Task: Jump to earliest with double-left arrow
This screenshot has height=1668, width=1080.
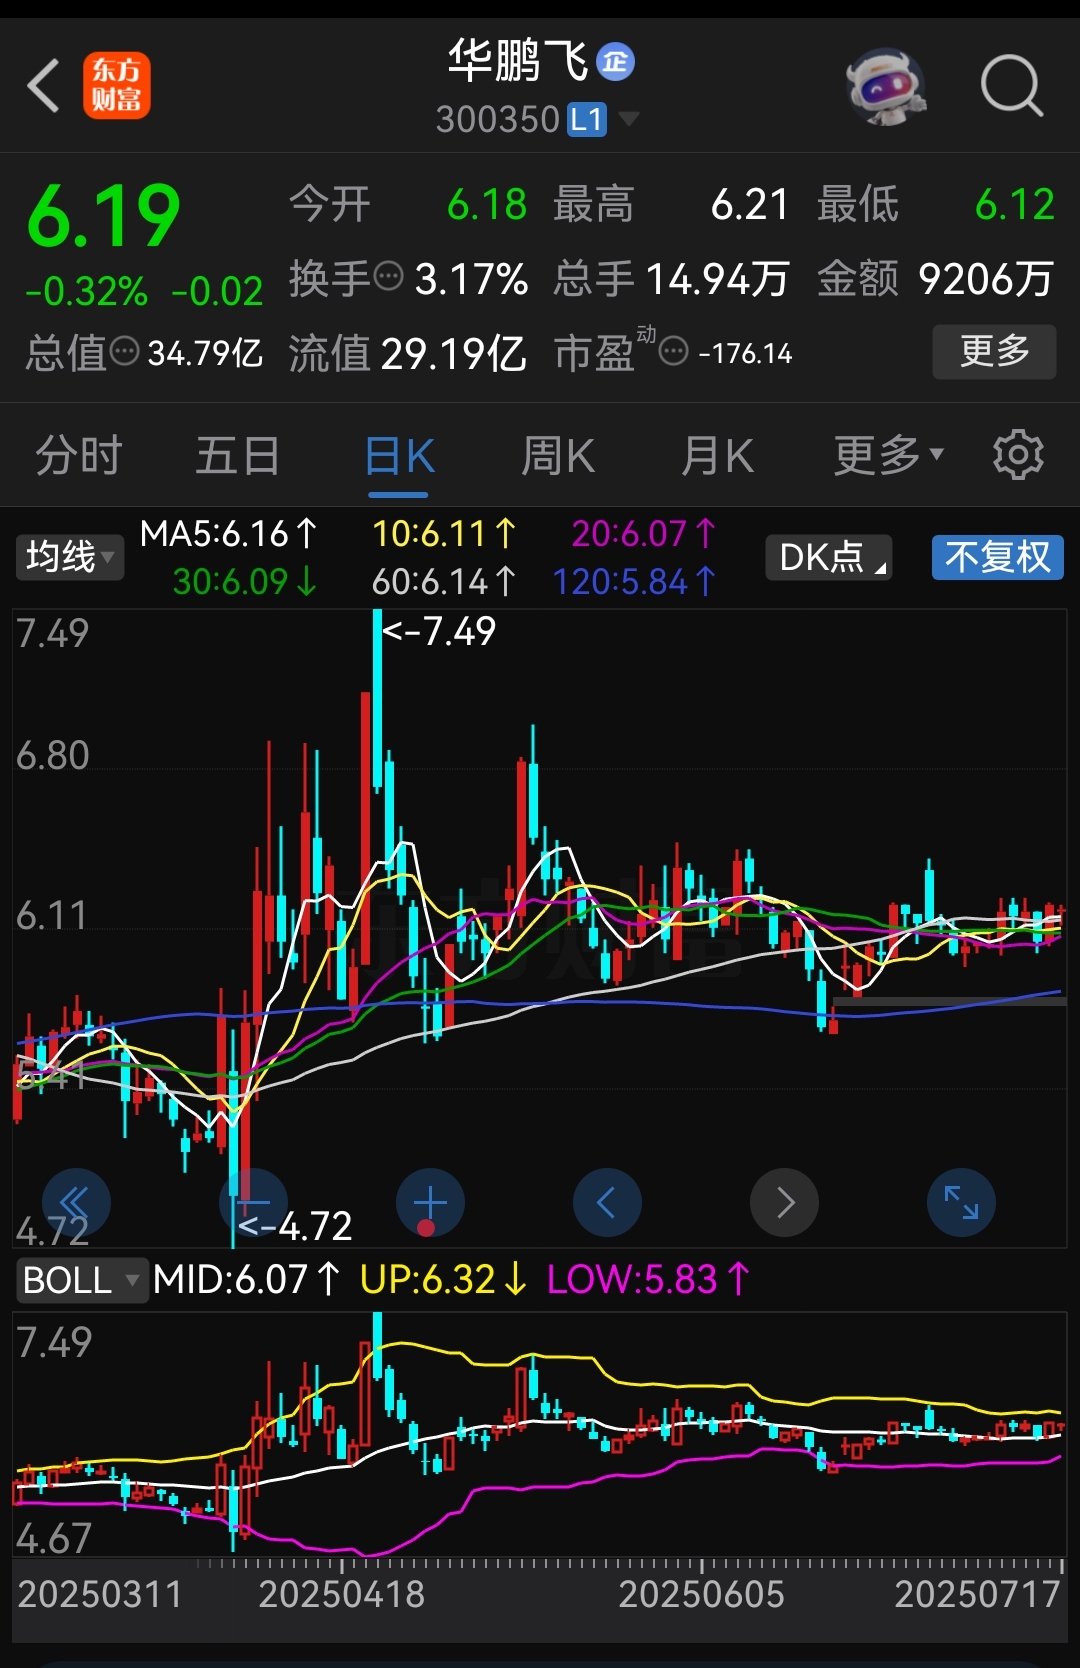Action: 76,1202
